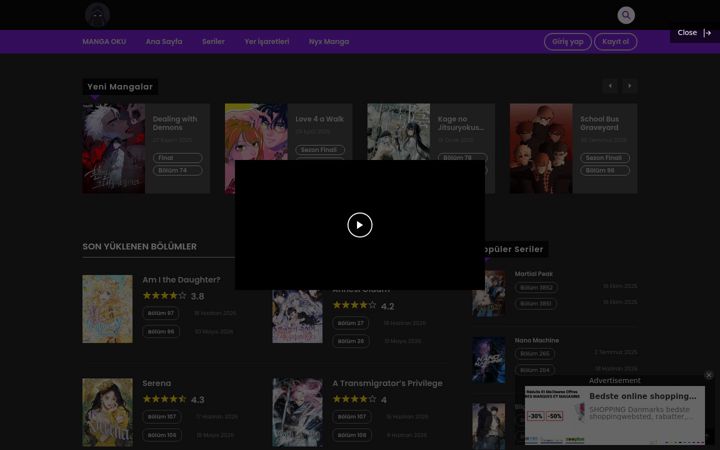Screen dimensions: 720x450
Task: Click the star rating of Serena
Action: coord(164,399)
